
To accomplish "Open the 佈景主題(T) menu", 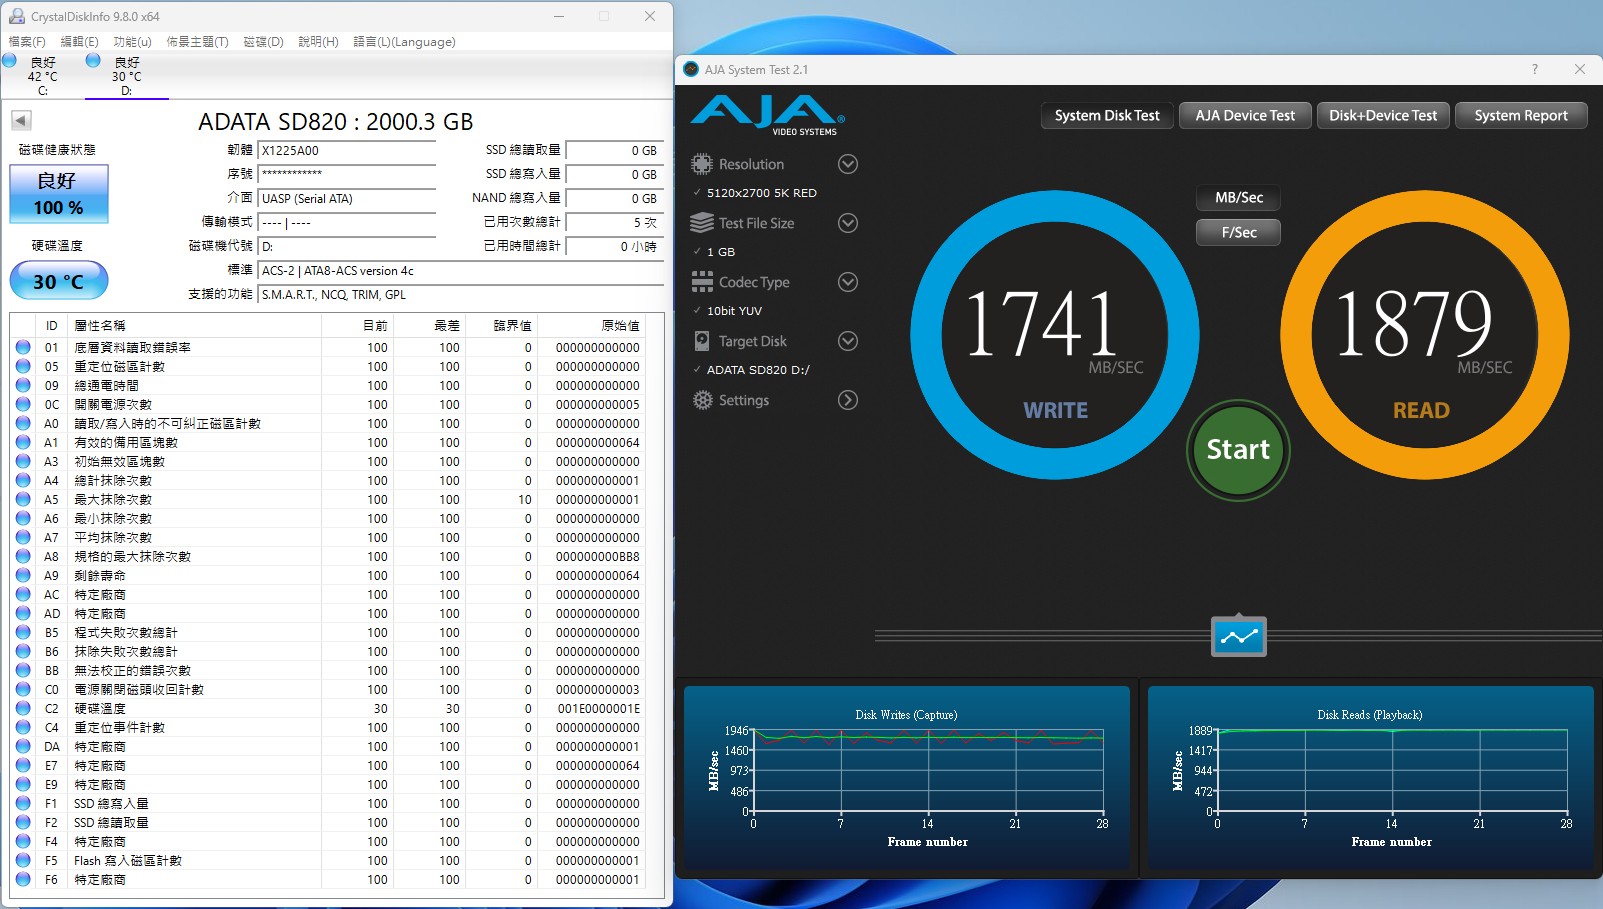I will (x=197, y=42).
